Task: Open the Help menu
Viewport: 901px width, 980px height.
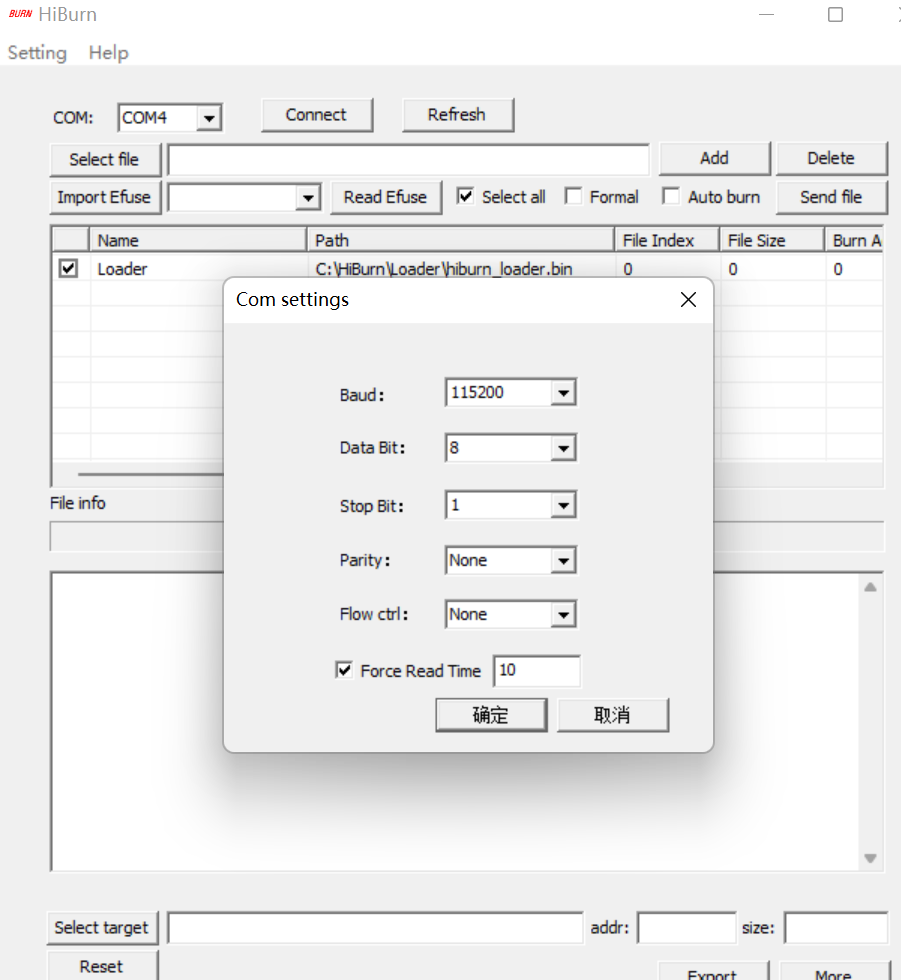Action: point(109,53)
